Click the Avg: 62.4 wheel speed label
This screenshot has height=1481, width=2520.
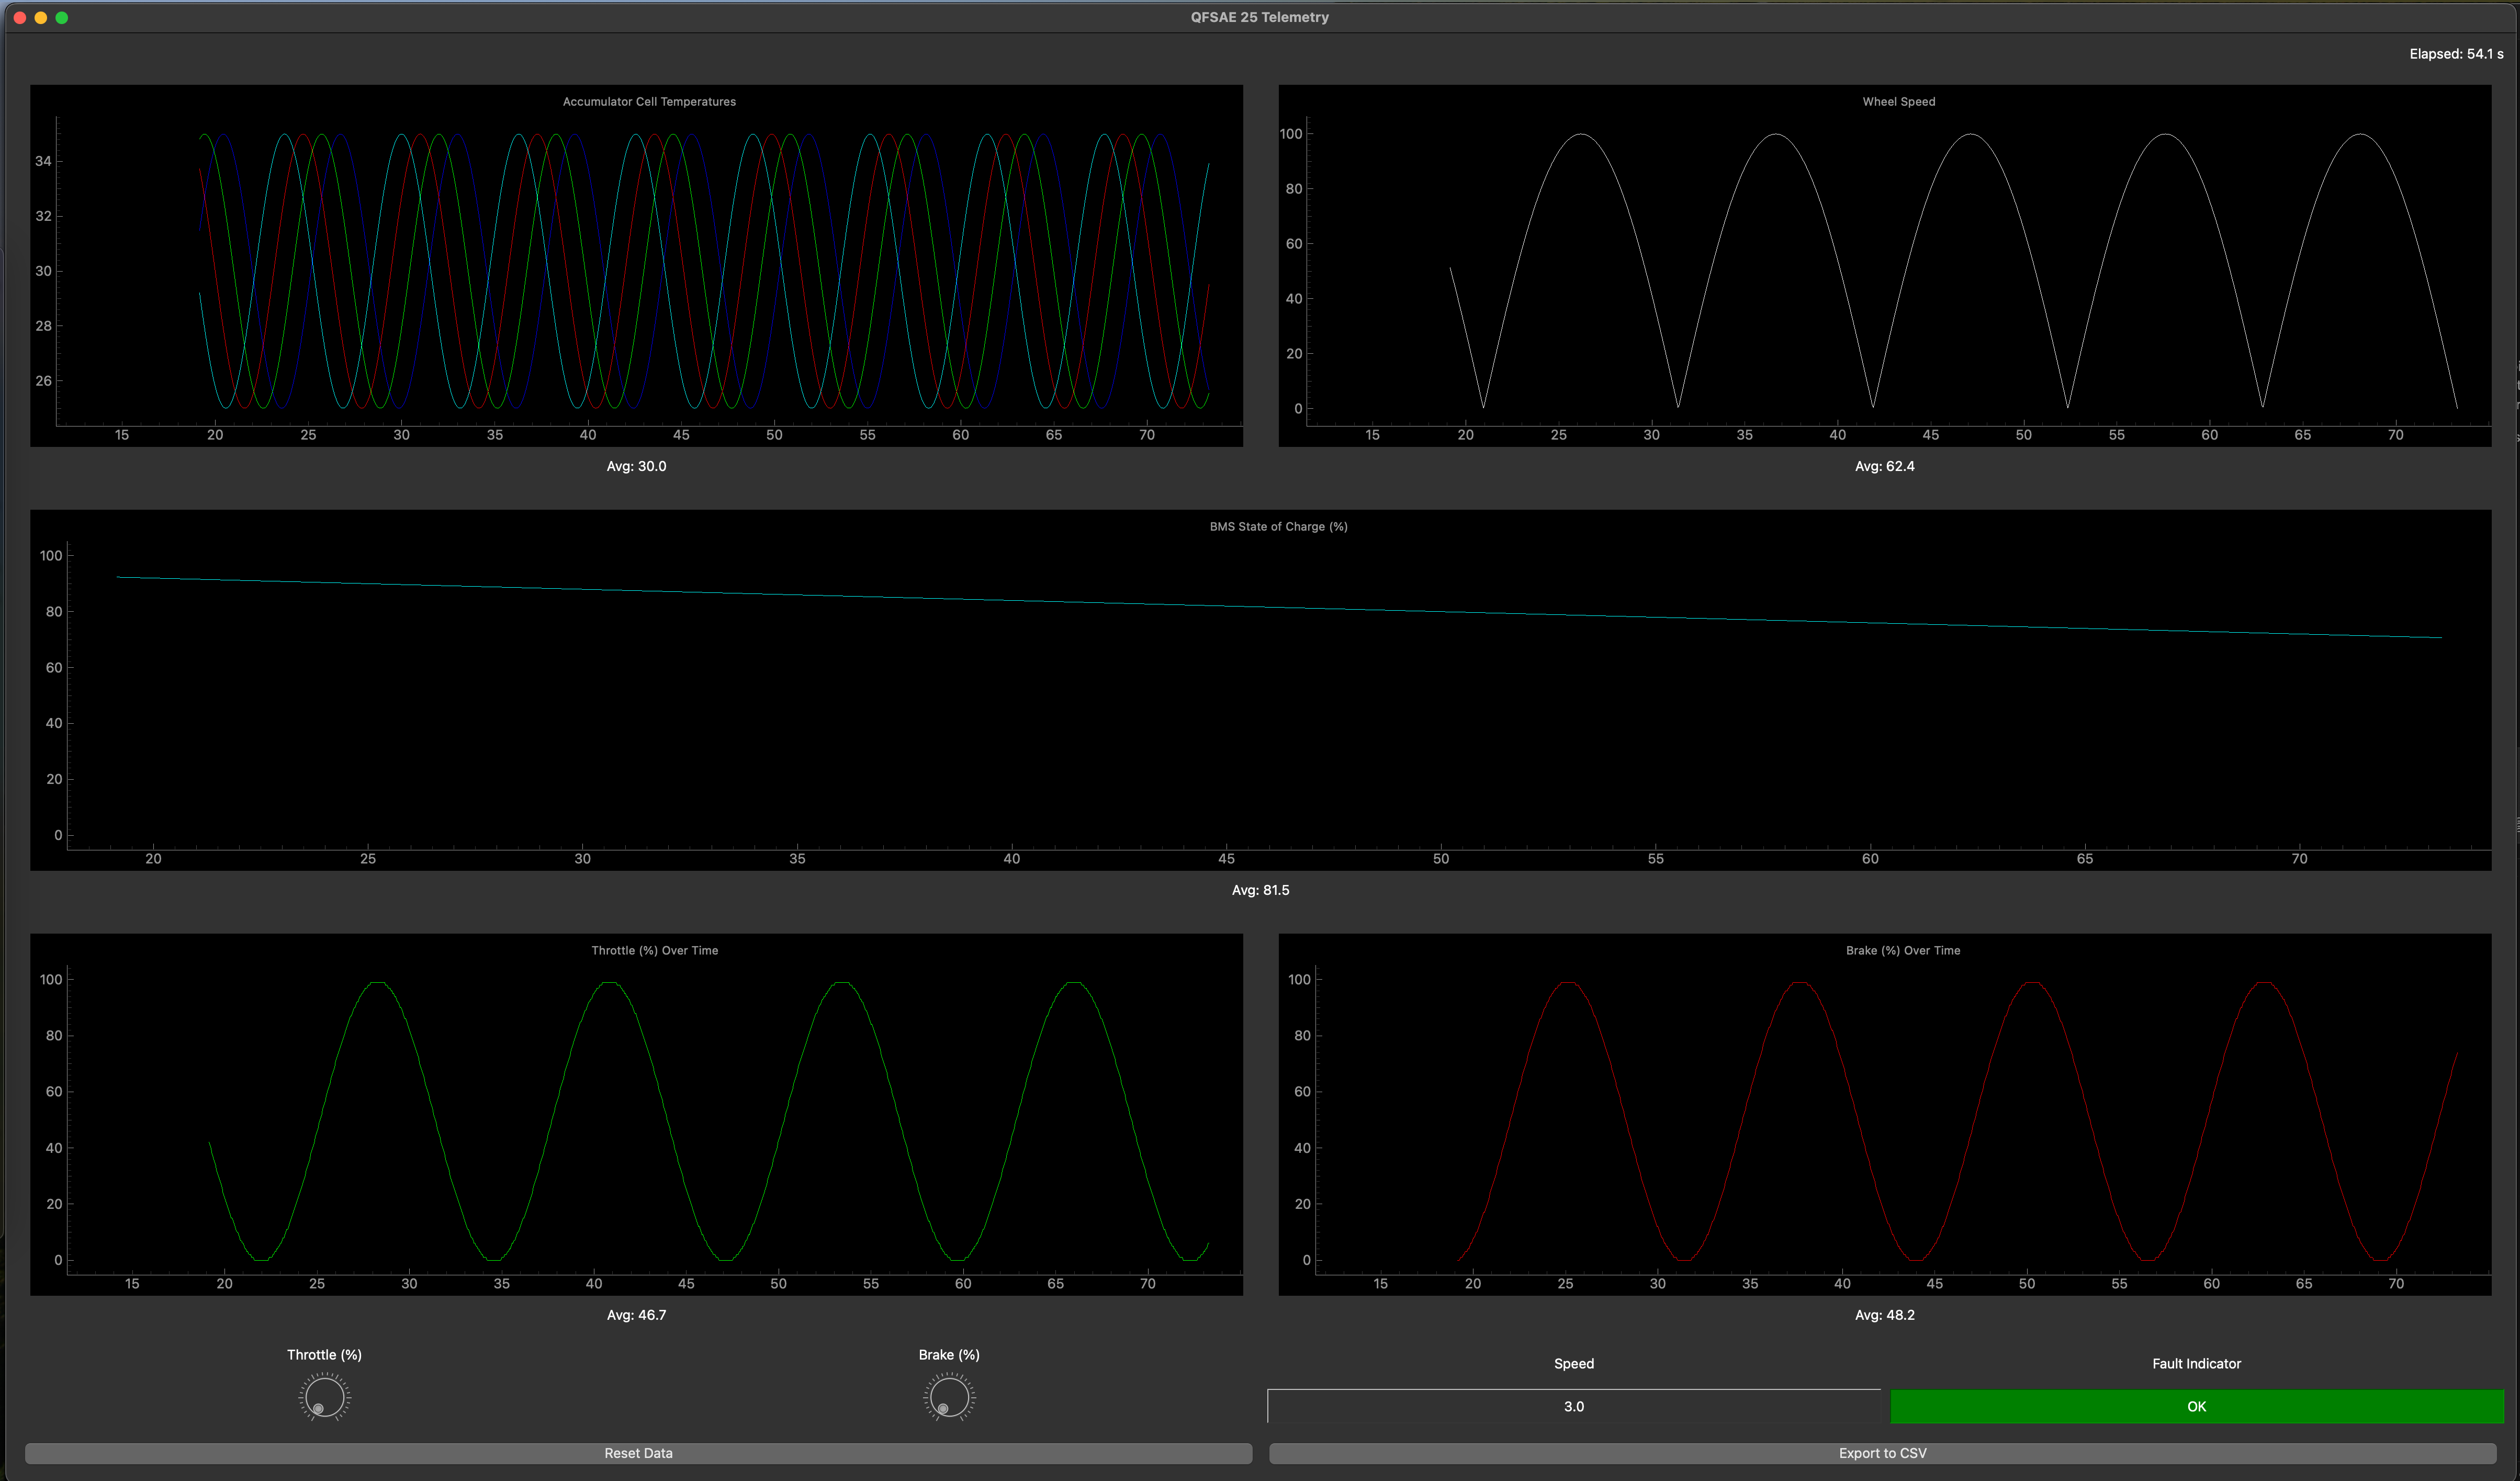tap(1884, 466)
